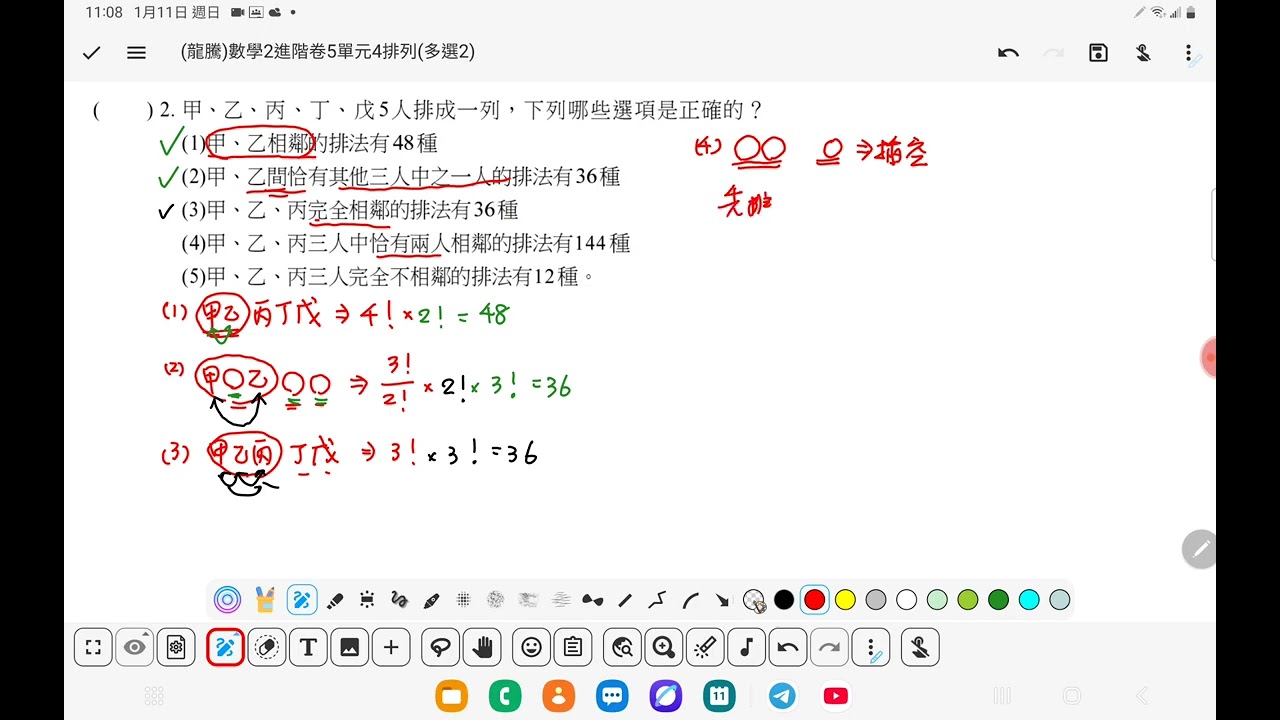The width and height of the screenshot is (1280, 720).
Task: Click the zoom-in magnifier button
Action: pos(663,648)
